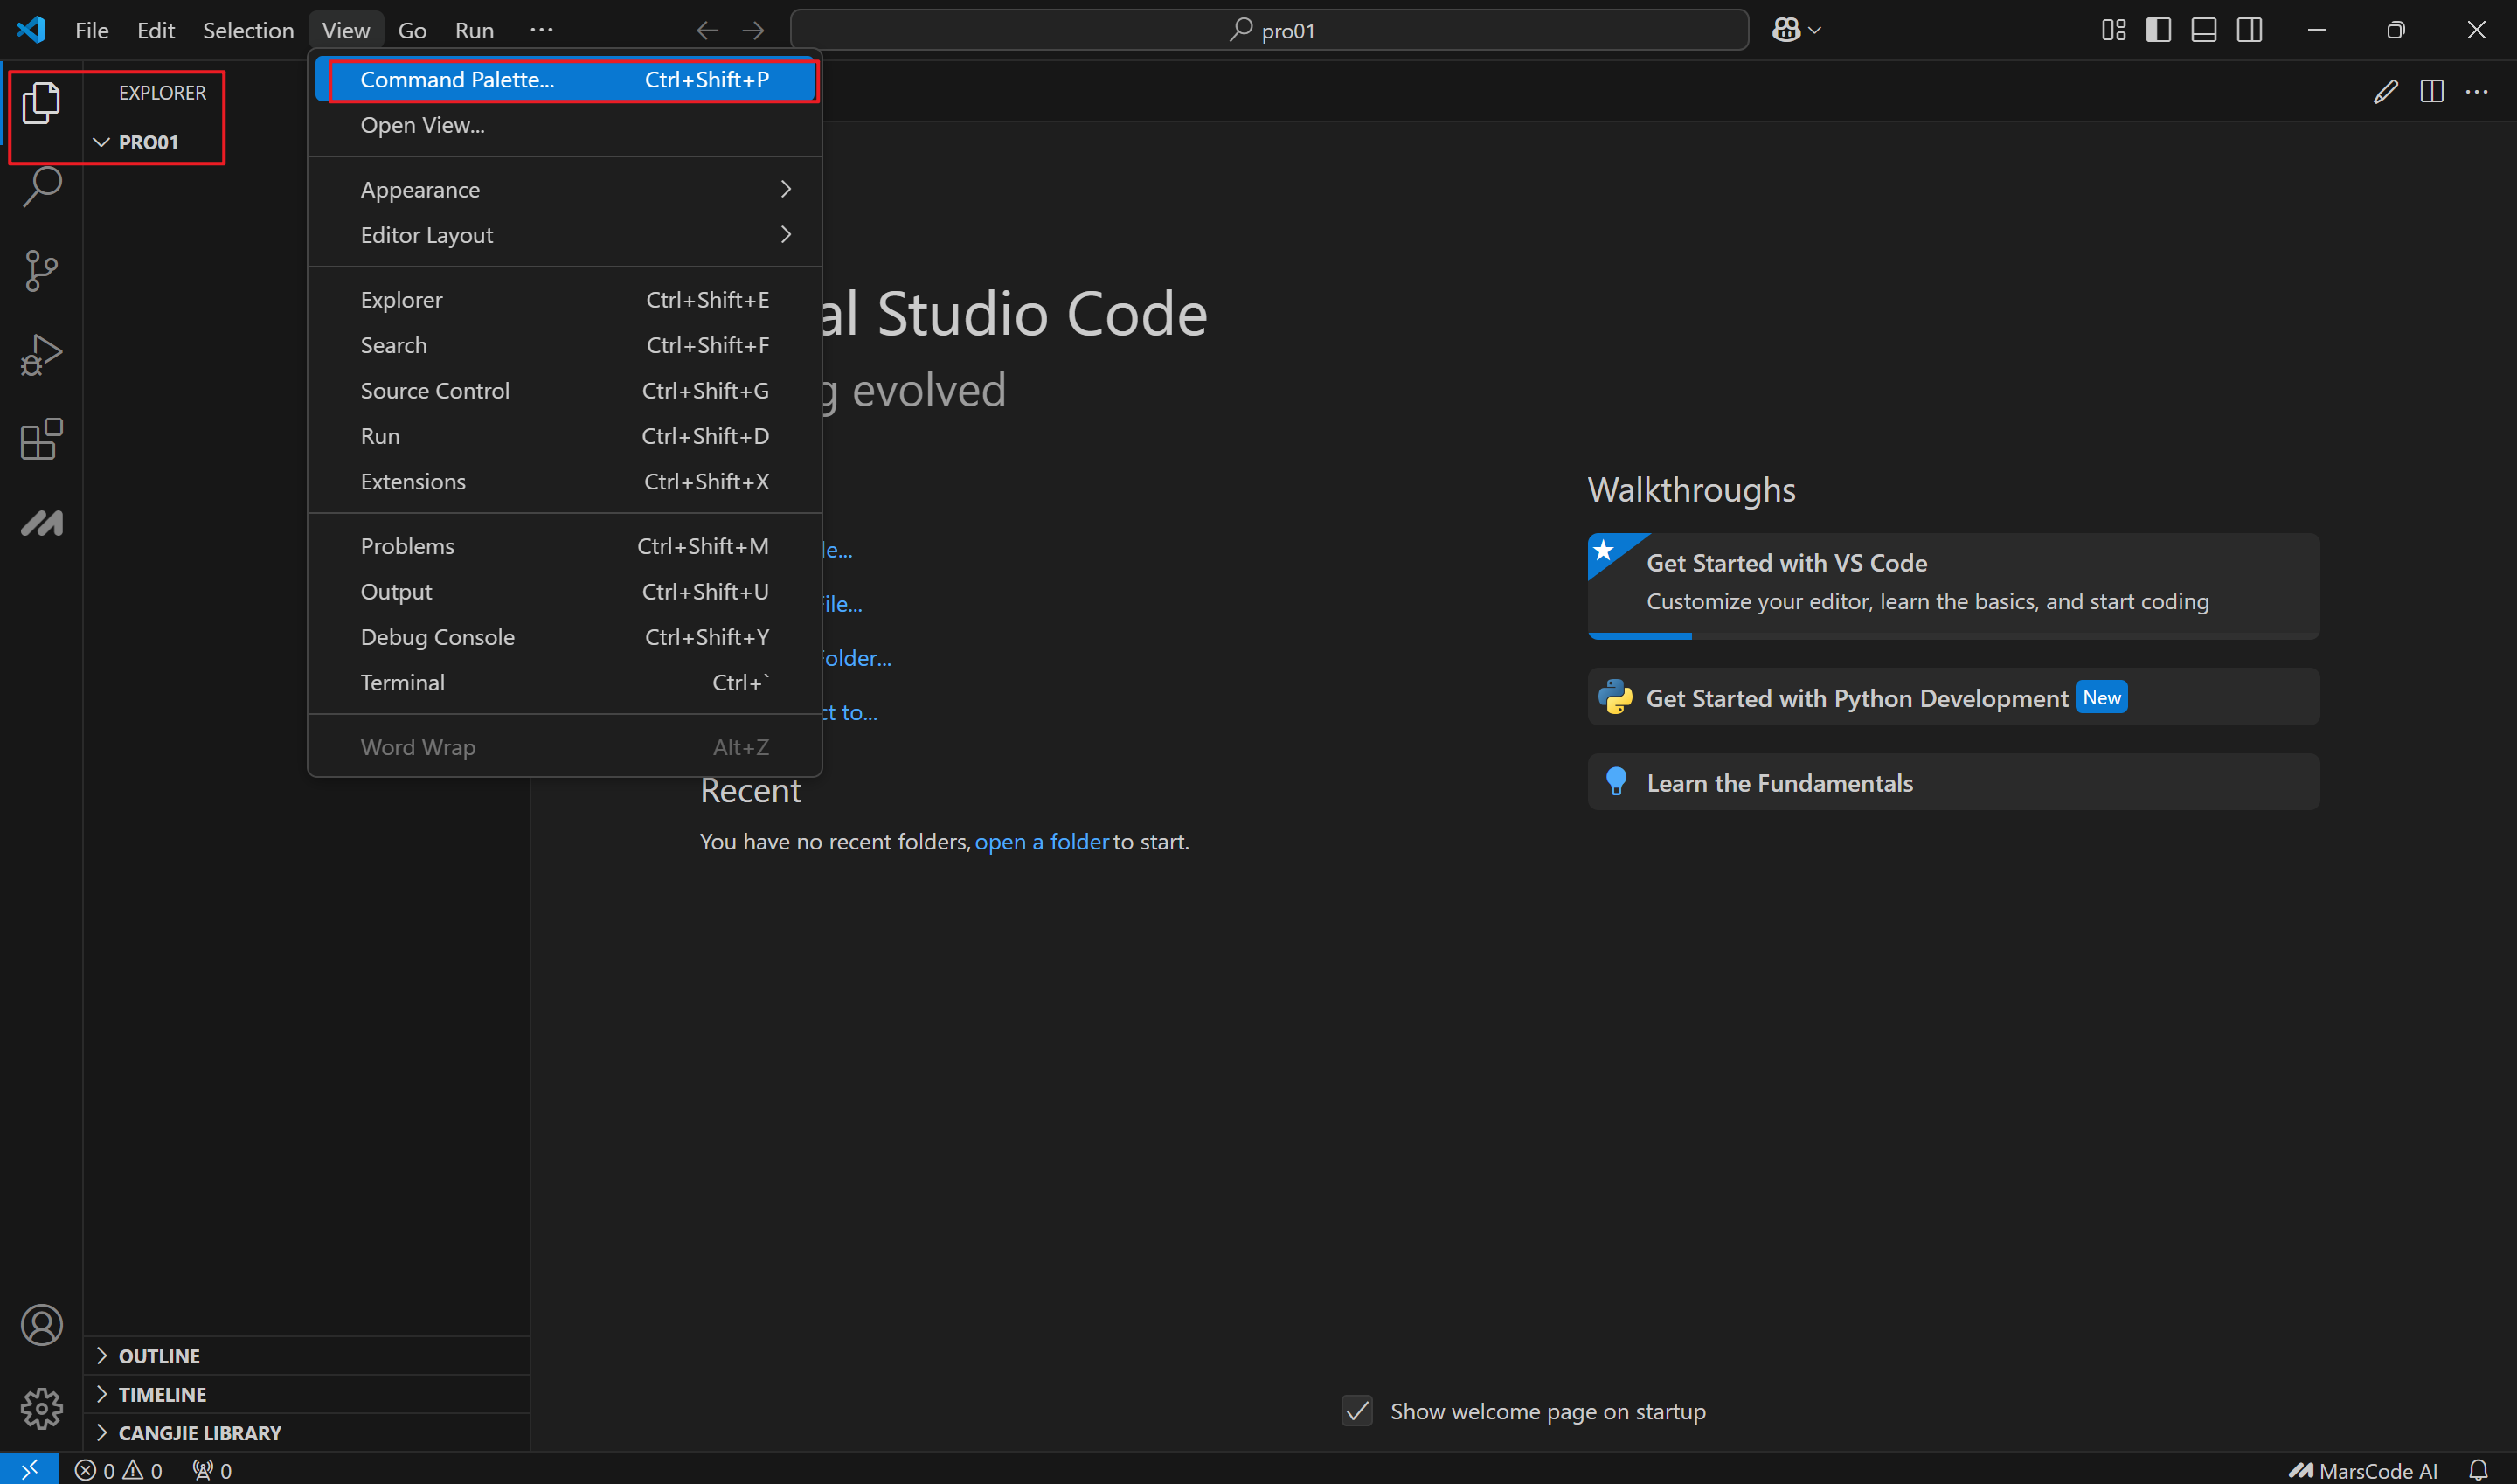Open the Edit menu

point(156,30)
